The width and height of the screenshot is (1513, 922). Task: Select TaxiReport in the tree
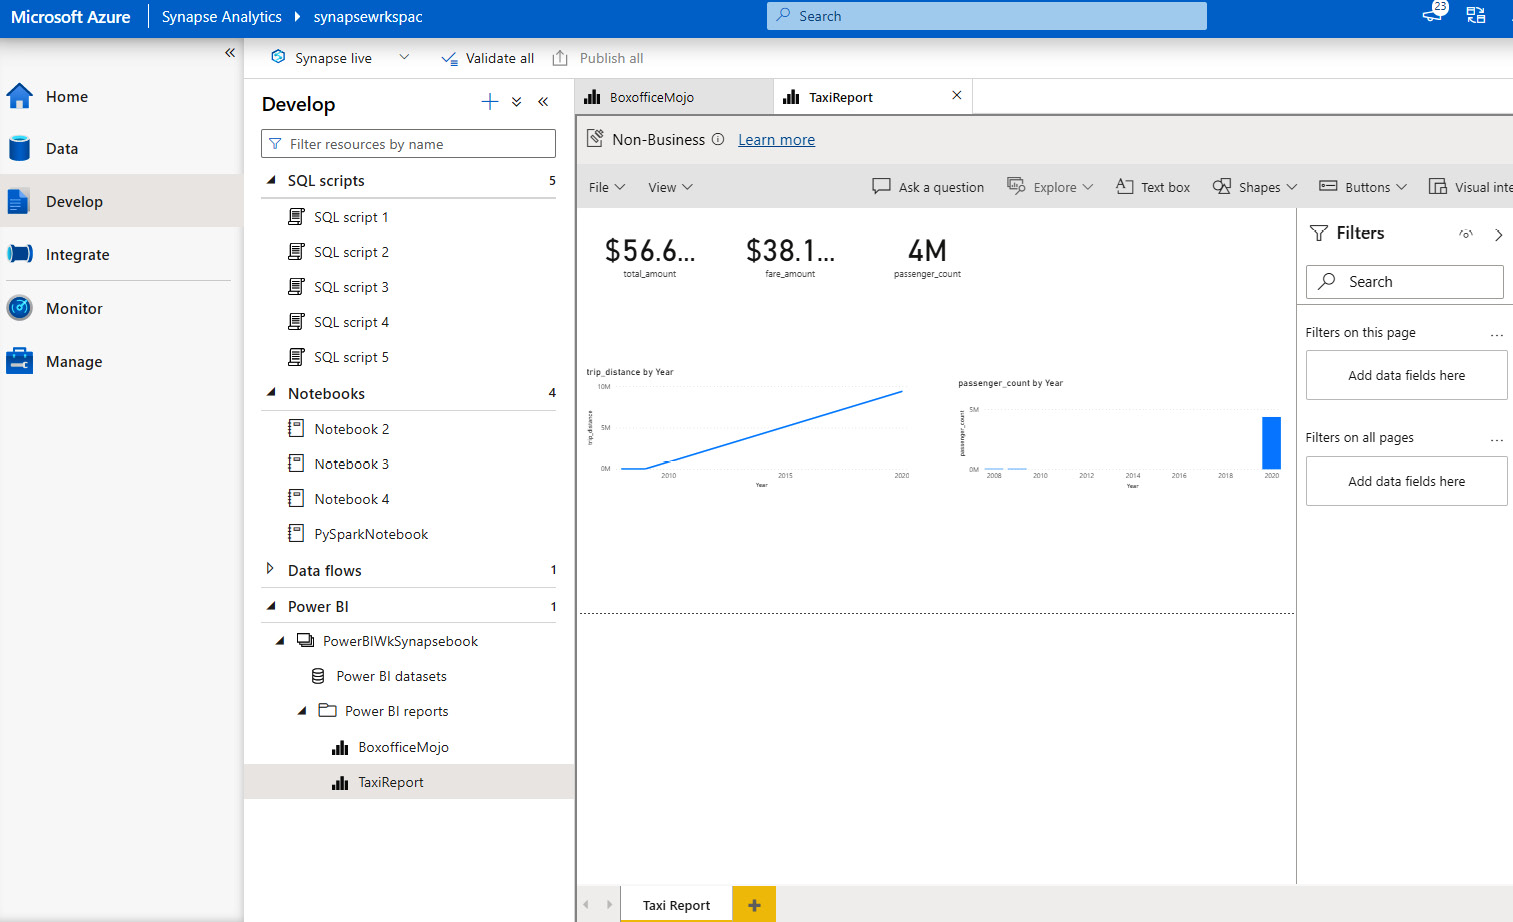pos(408,782)
